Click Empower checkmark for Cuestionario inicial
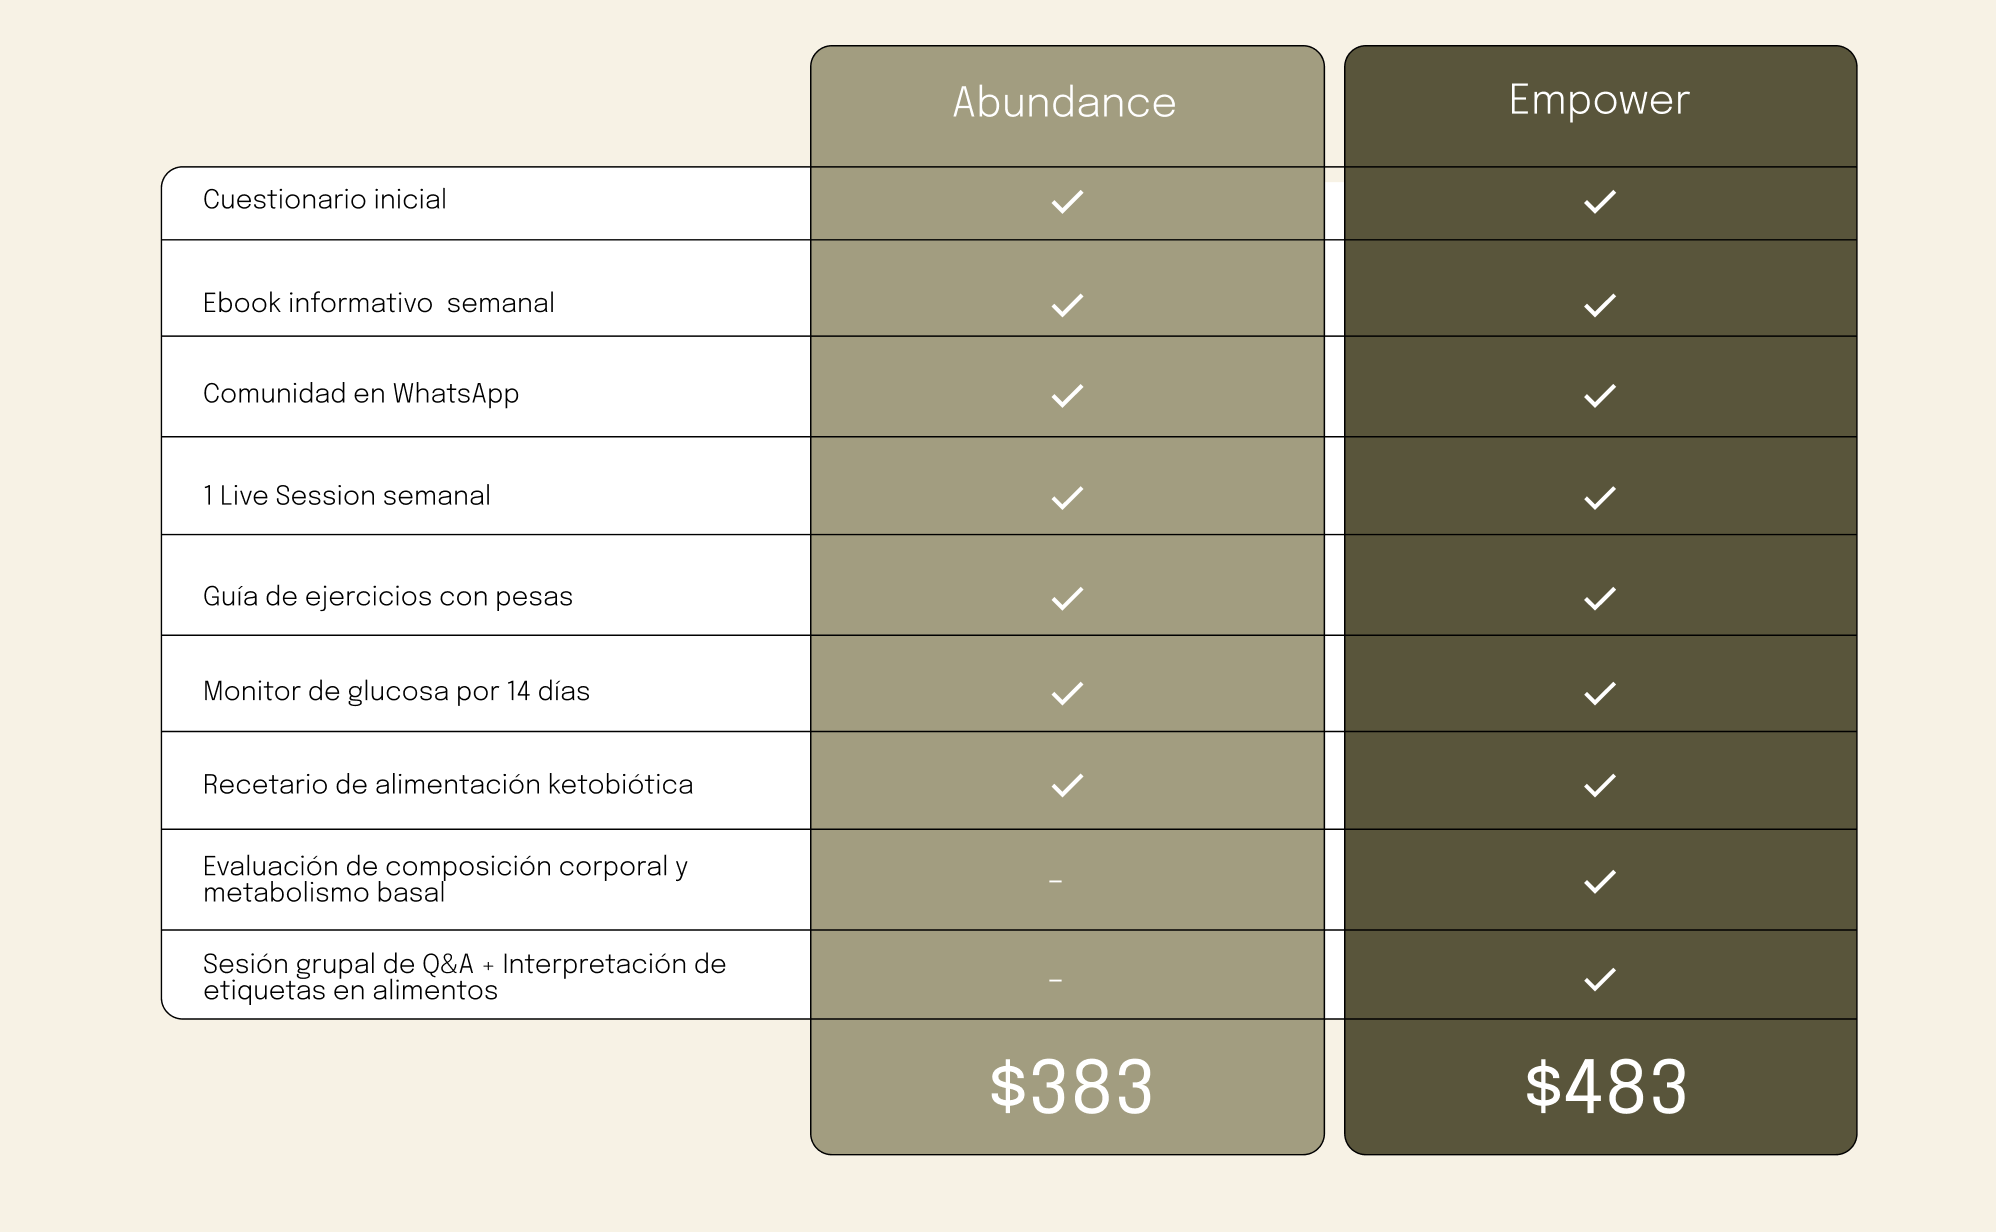This screenshot has width=1996, height=1232. [1600, 202]
